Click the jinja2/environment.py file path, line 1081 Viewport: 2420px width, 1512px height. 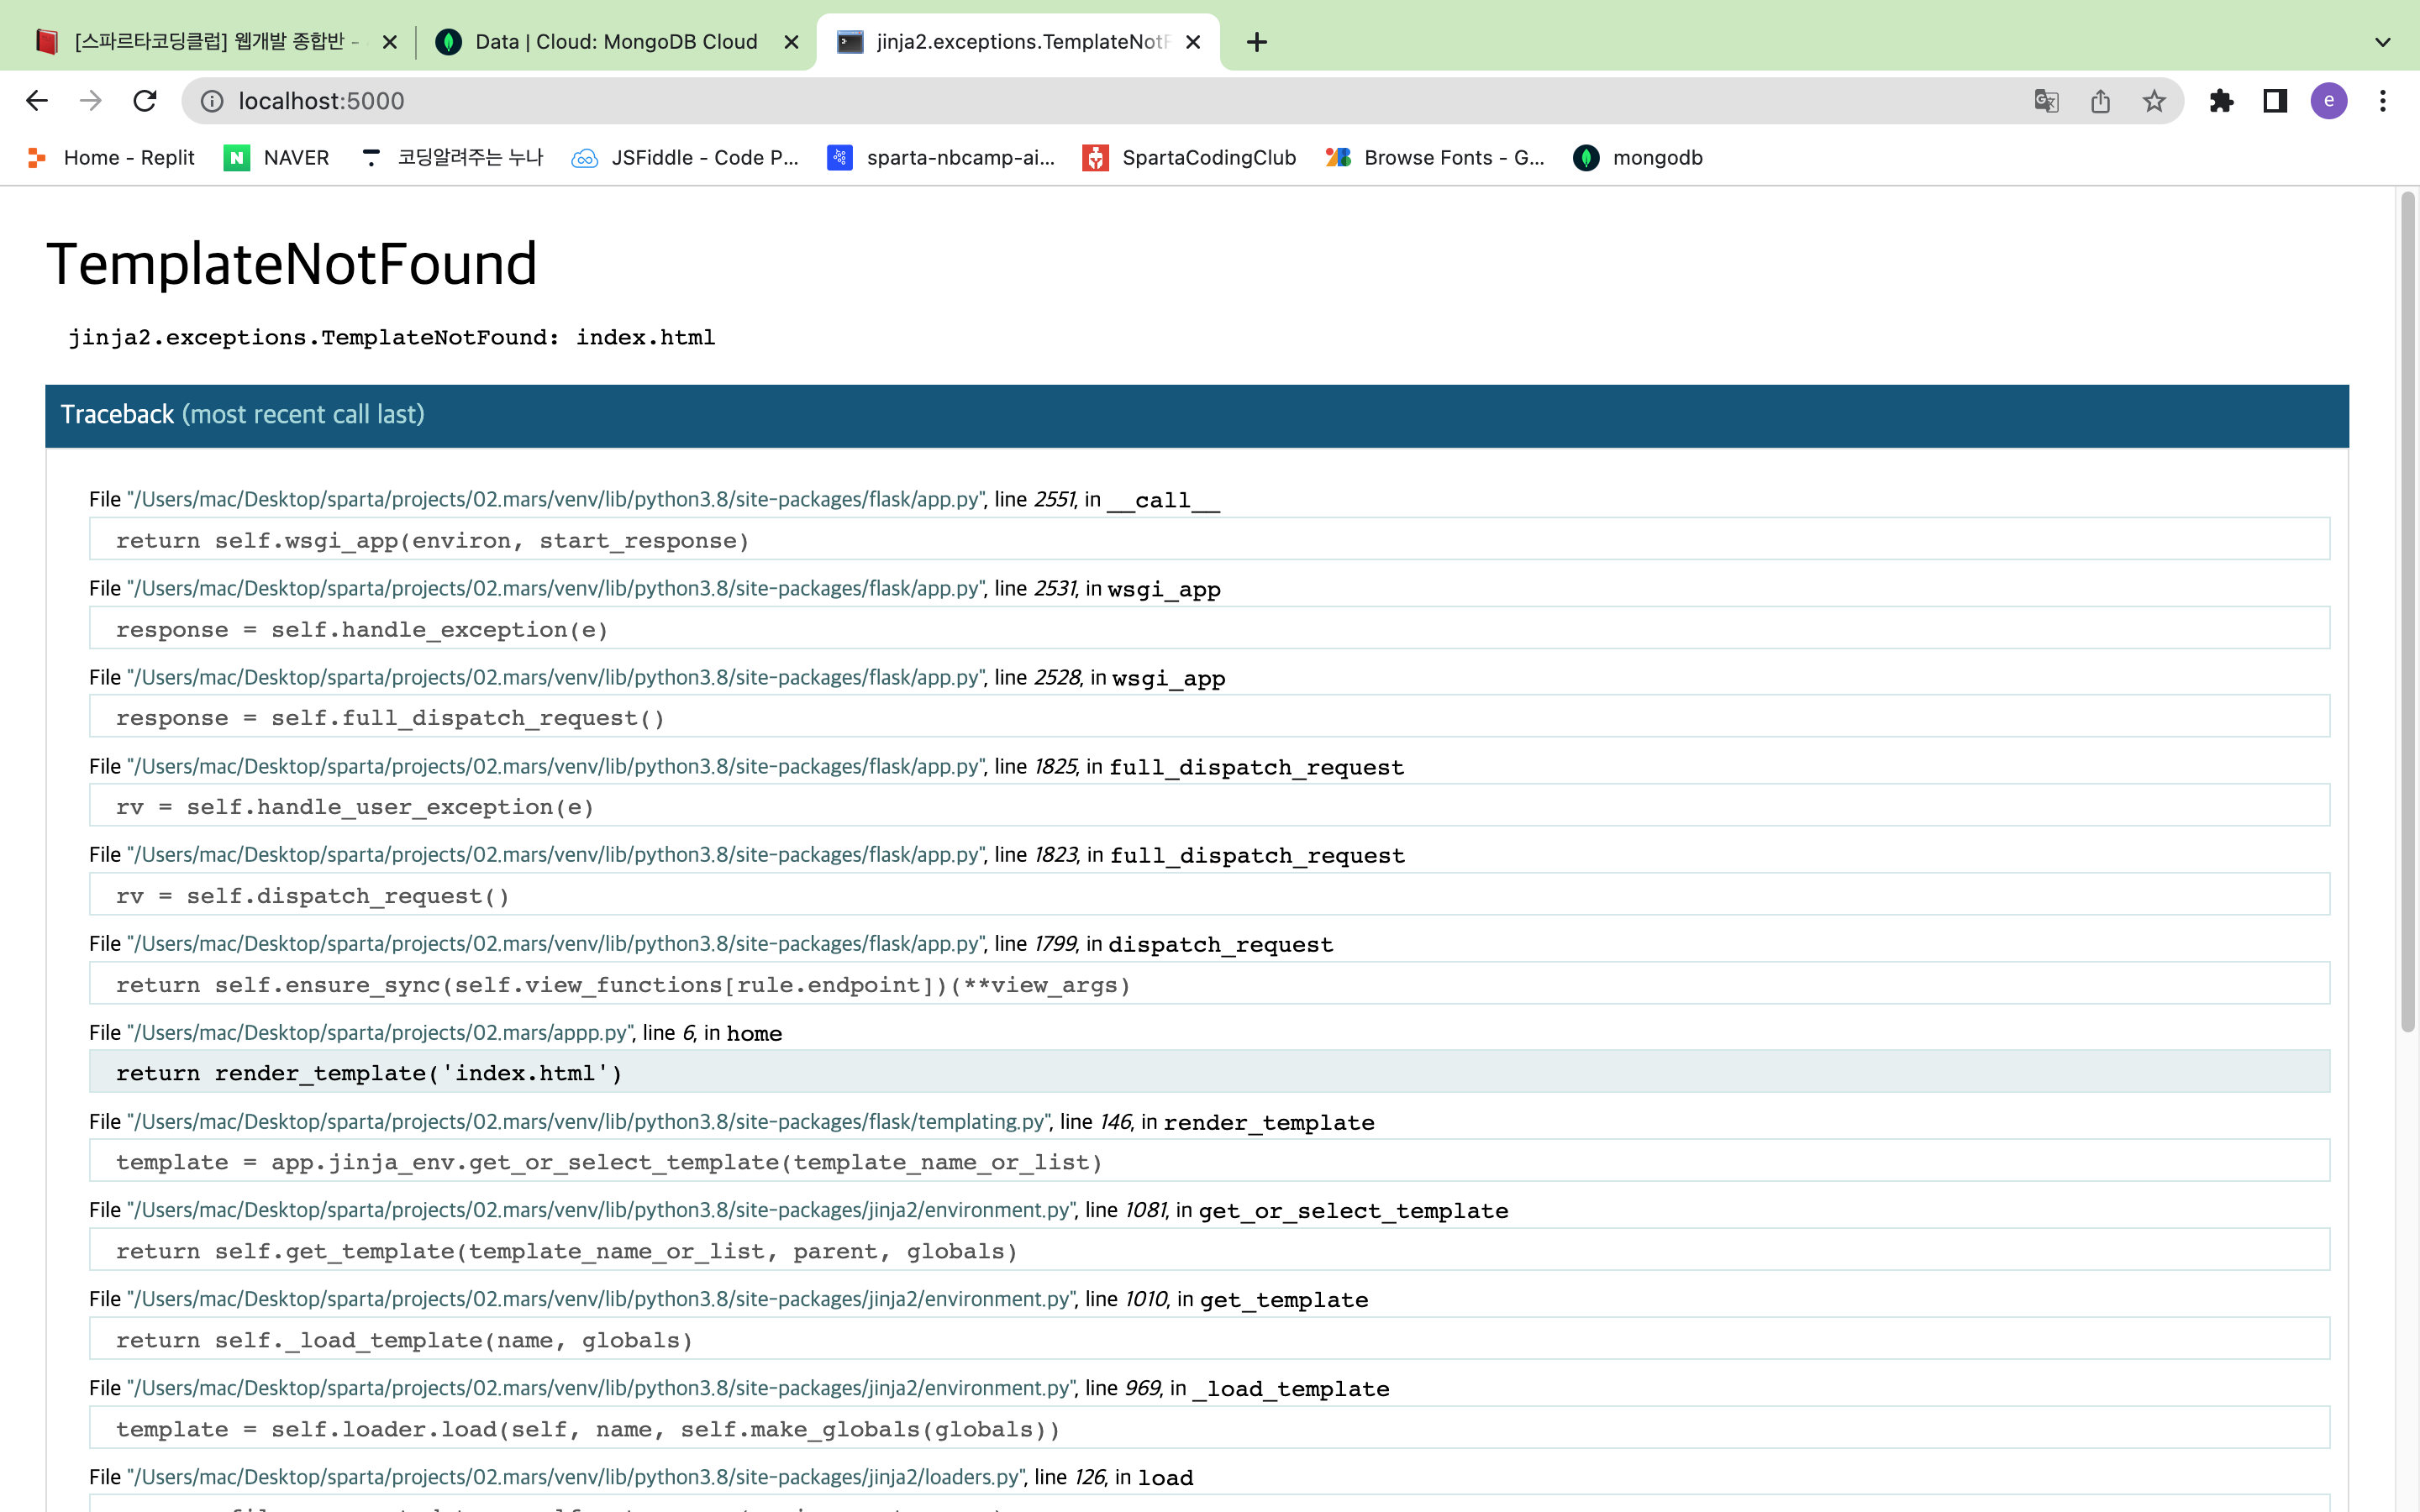(602, 1211)
